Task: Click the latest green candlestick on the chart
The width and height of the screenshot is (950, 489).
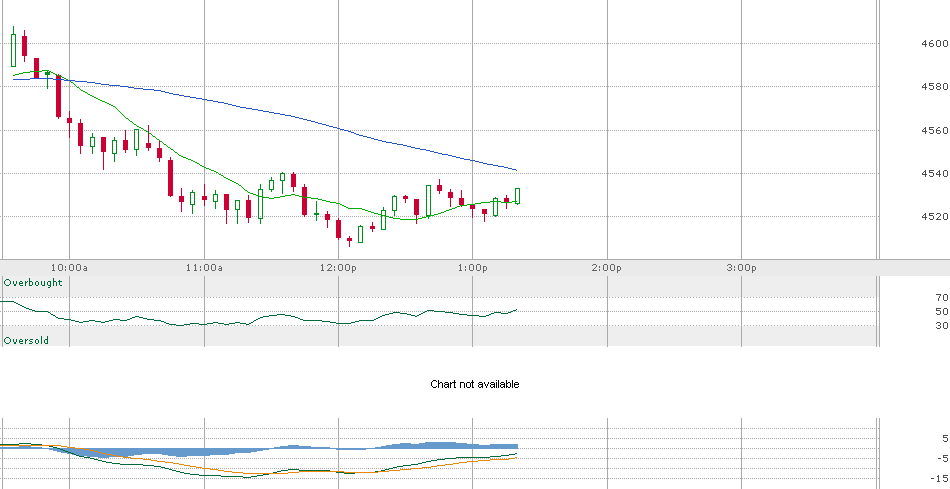Action: pos(517,196)
